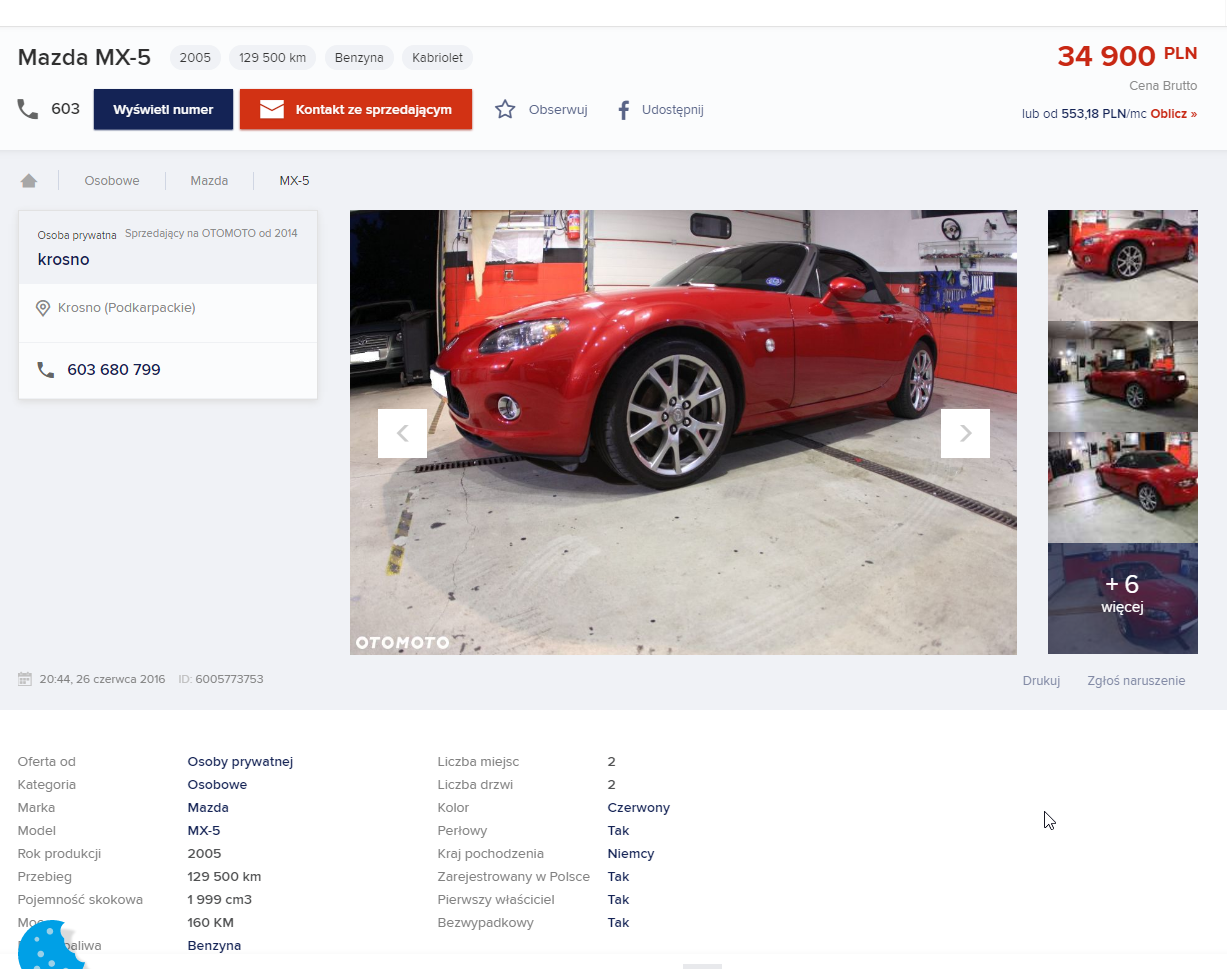Click 'Sprzedający na OTOMOTO od 2014' text

tap(211, 234)
